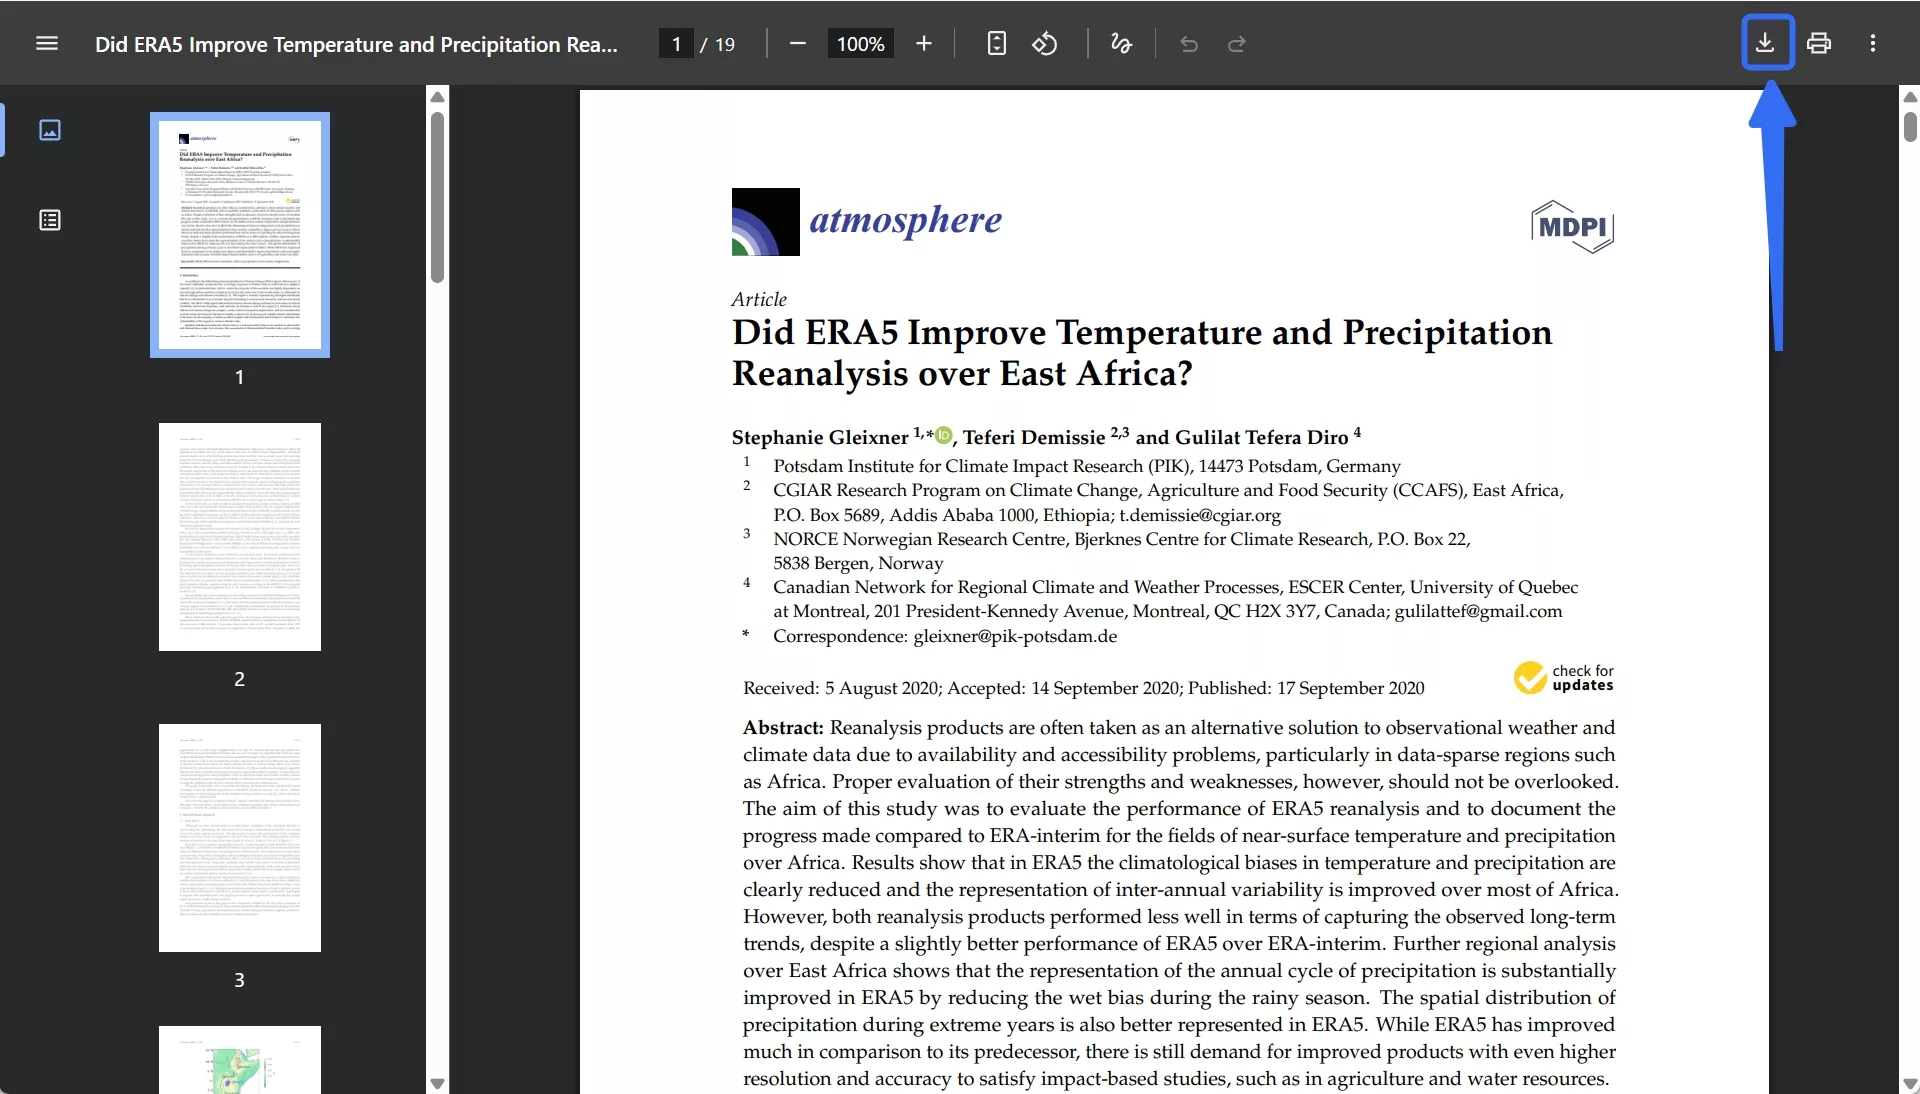The width and height of the screenshot is (1920, 1094).
Task: Click the gleixner@pik-potsdam.de email link
Action: (1014, 636)
